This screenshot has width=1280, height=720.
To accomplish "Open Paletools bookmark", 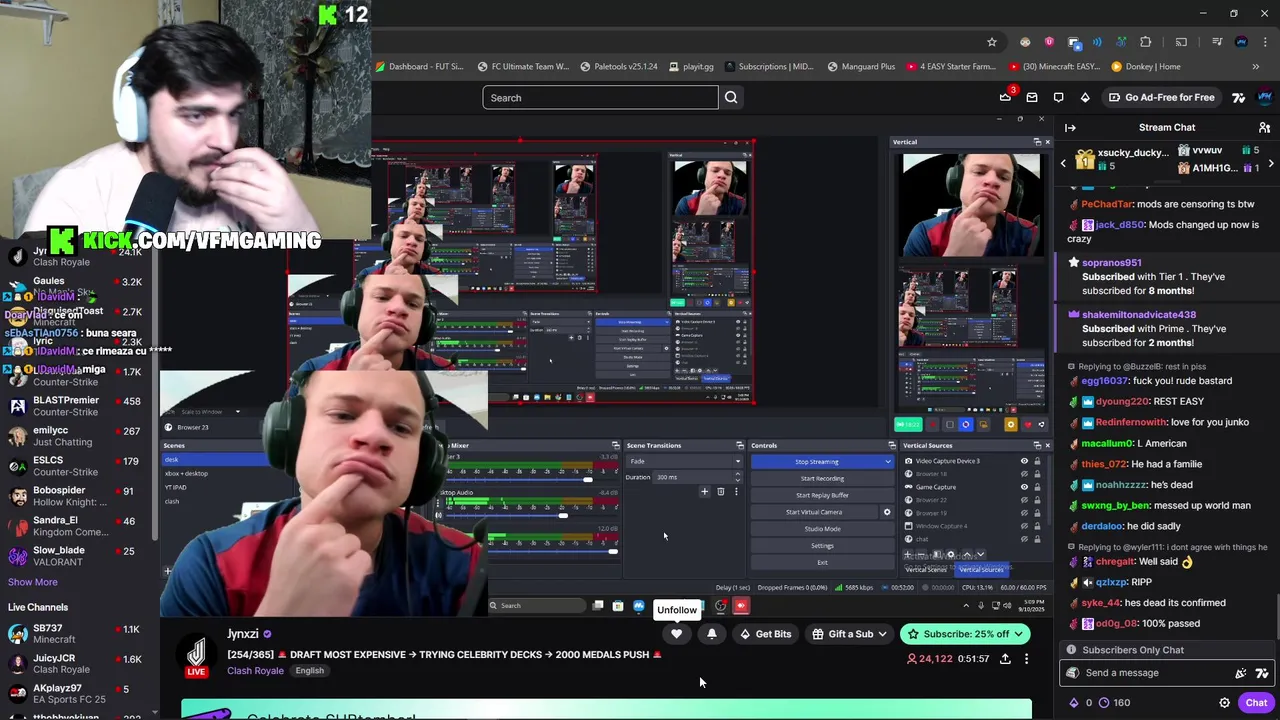I will (x=620, y=67).
